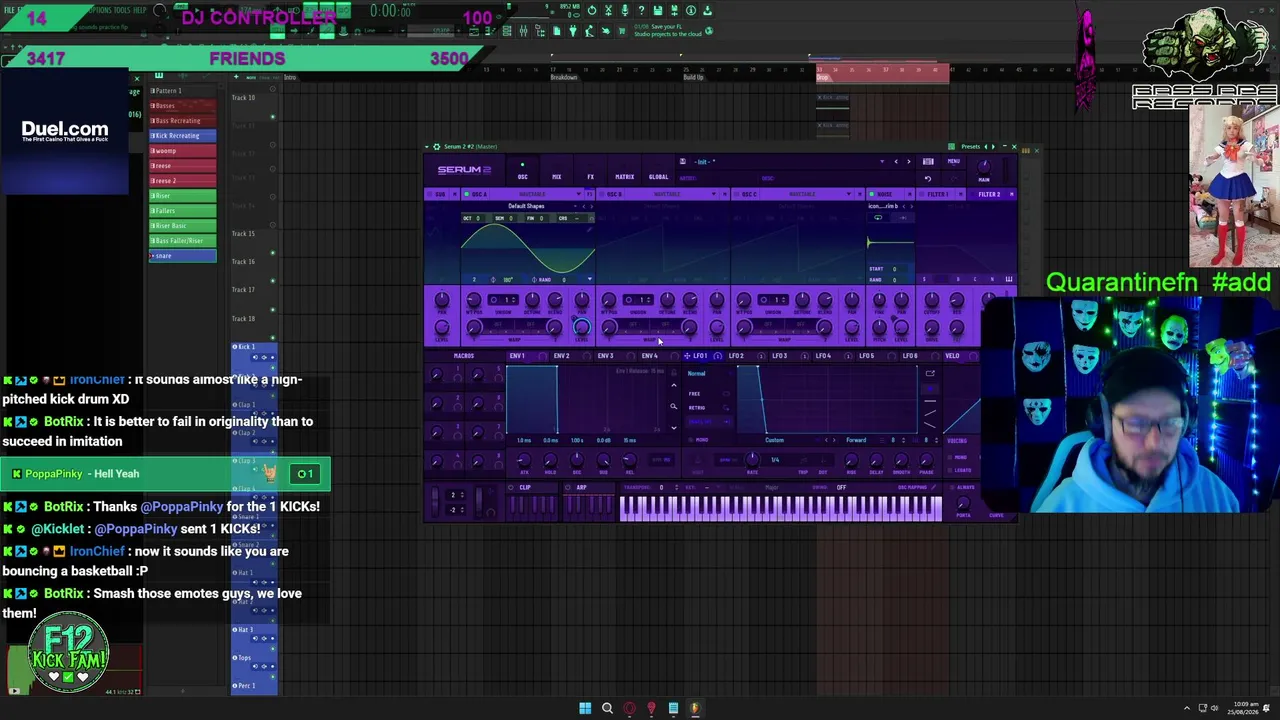Open the Serum preset dropdown arrow
The height and width of the screenshot is (720, 1280).
pyautogui.click(x=882, y=161)
